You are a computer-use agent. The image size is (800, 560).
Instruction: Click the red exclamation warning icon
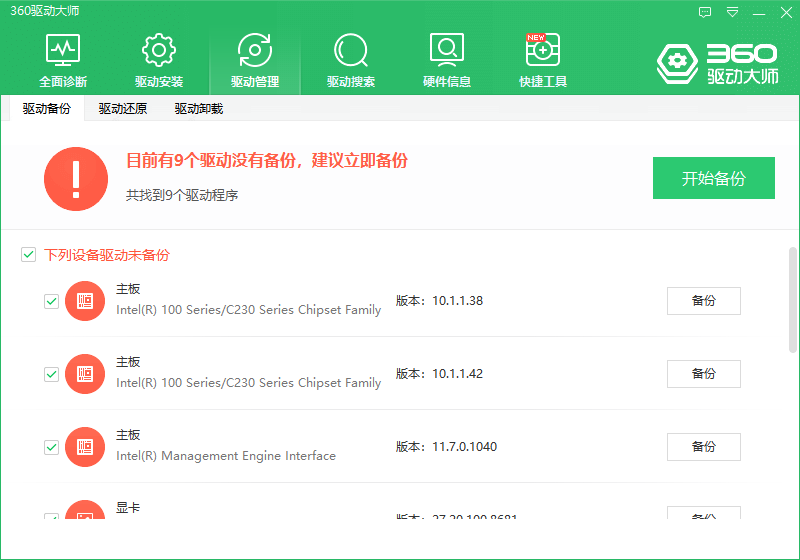(x=76, y=179)
